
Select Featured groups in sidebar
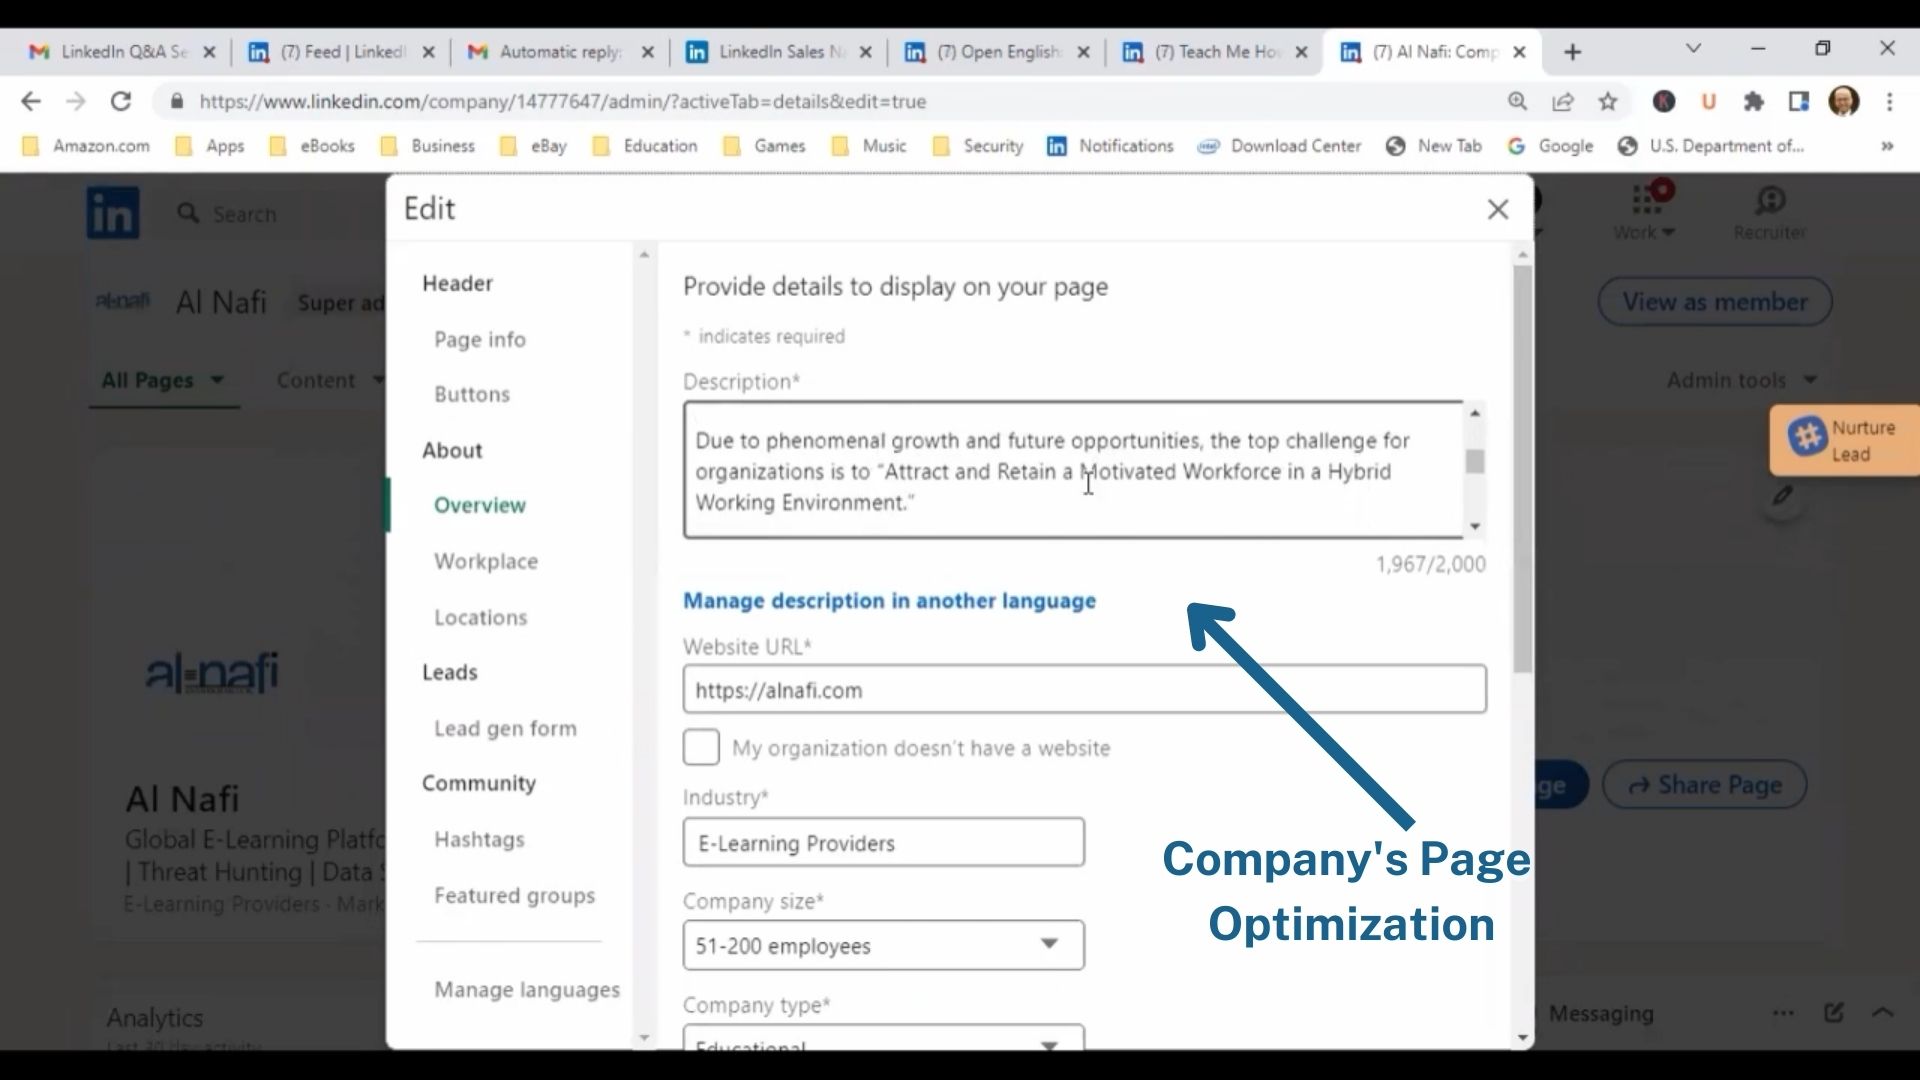click(514, 895)
